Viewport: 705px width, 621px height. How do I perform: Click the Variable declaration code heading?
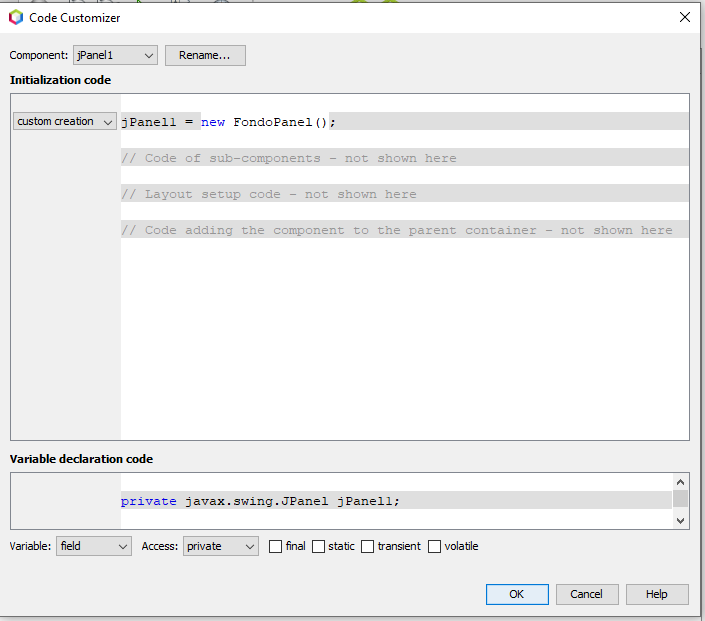pyautogui.click(x=81, y=459)
